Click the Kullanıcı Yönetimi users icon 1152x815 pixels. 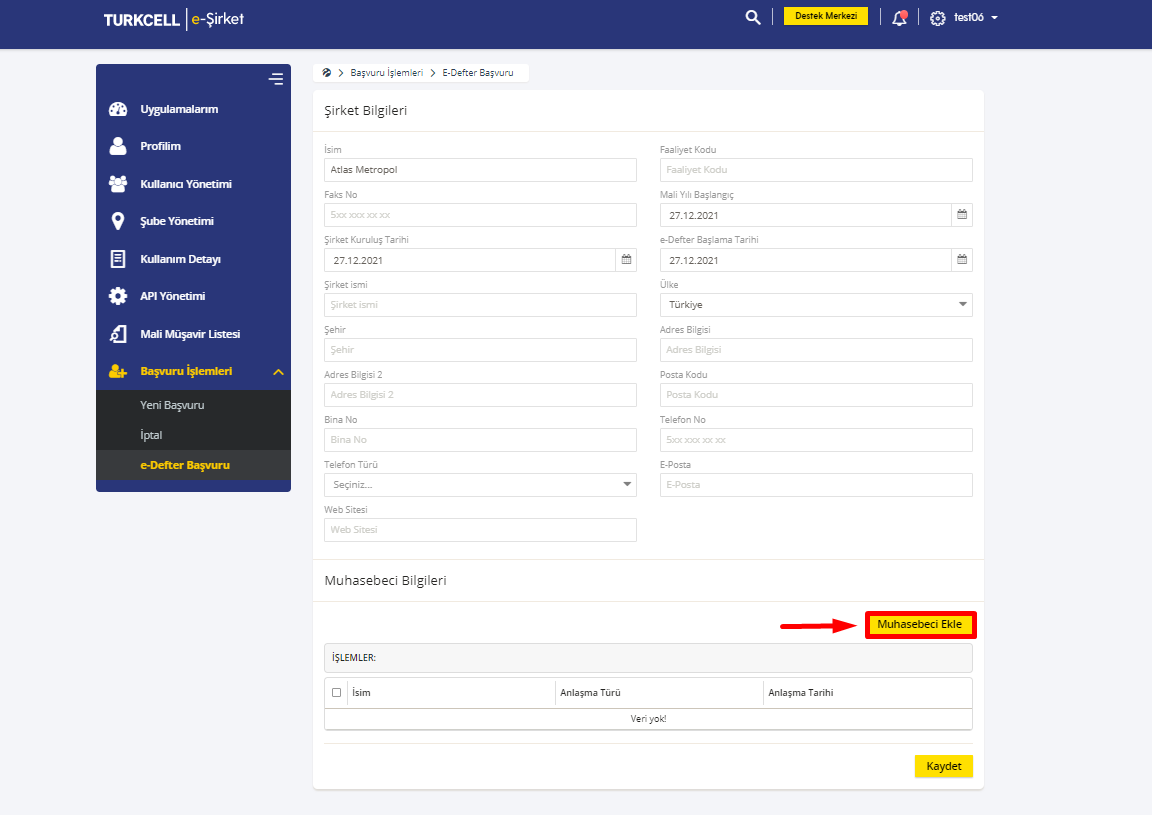tap(118, 184)
